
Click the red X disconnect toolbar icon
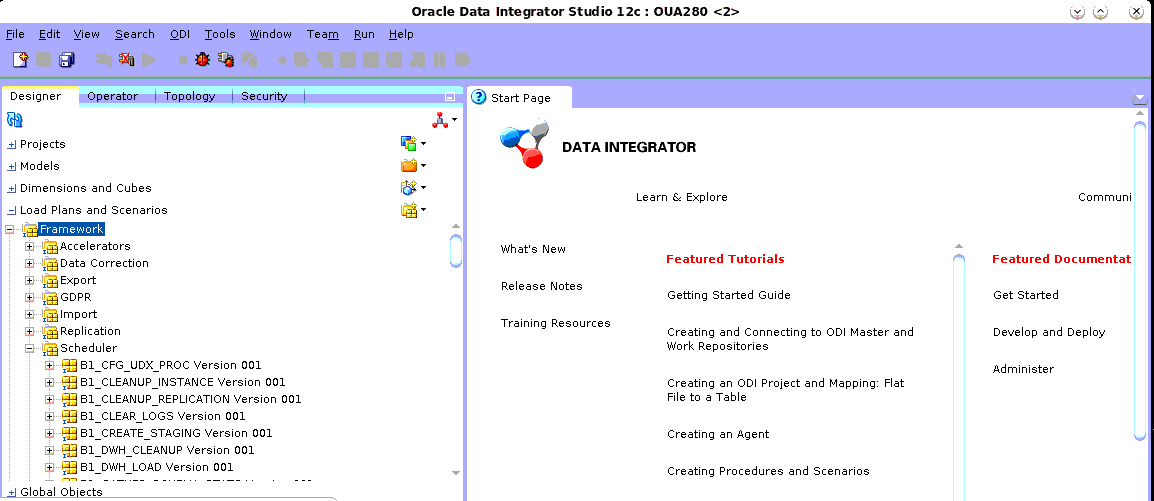(127, 60)
